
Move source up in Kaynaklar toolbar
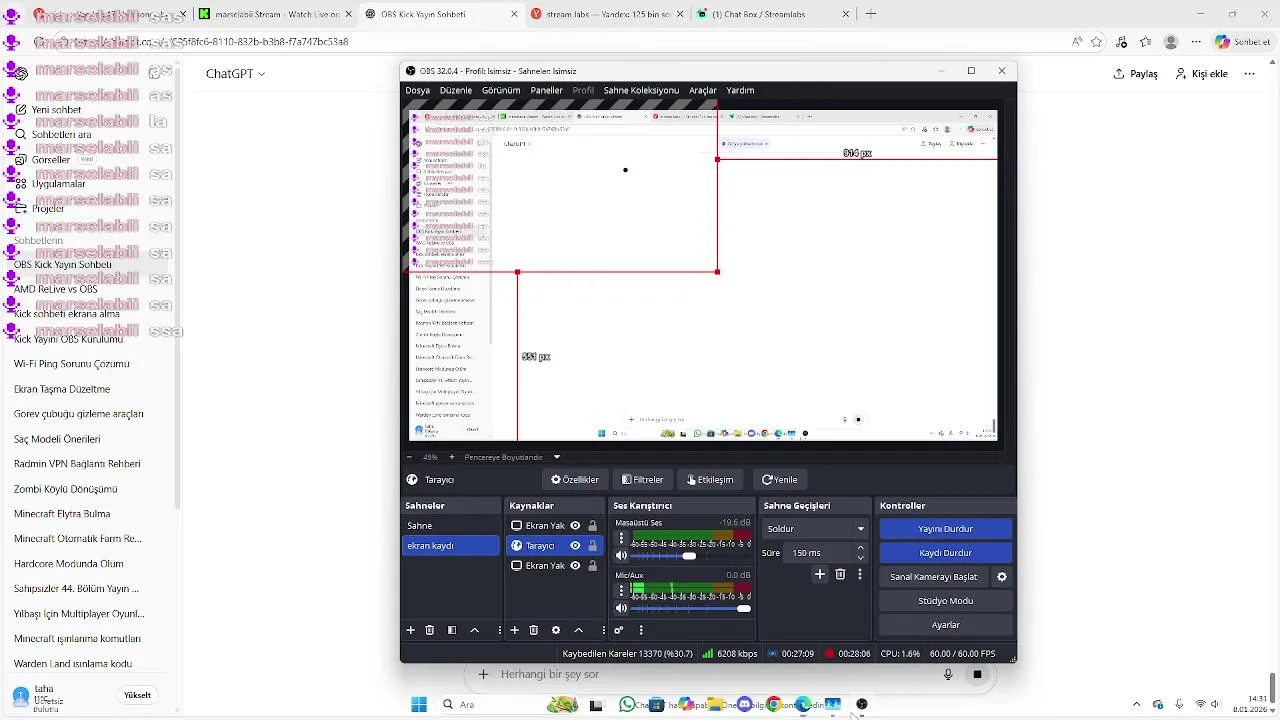click(578, 630)
